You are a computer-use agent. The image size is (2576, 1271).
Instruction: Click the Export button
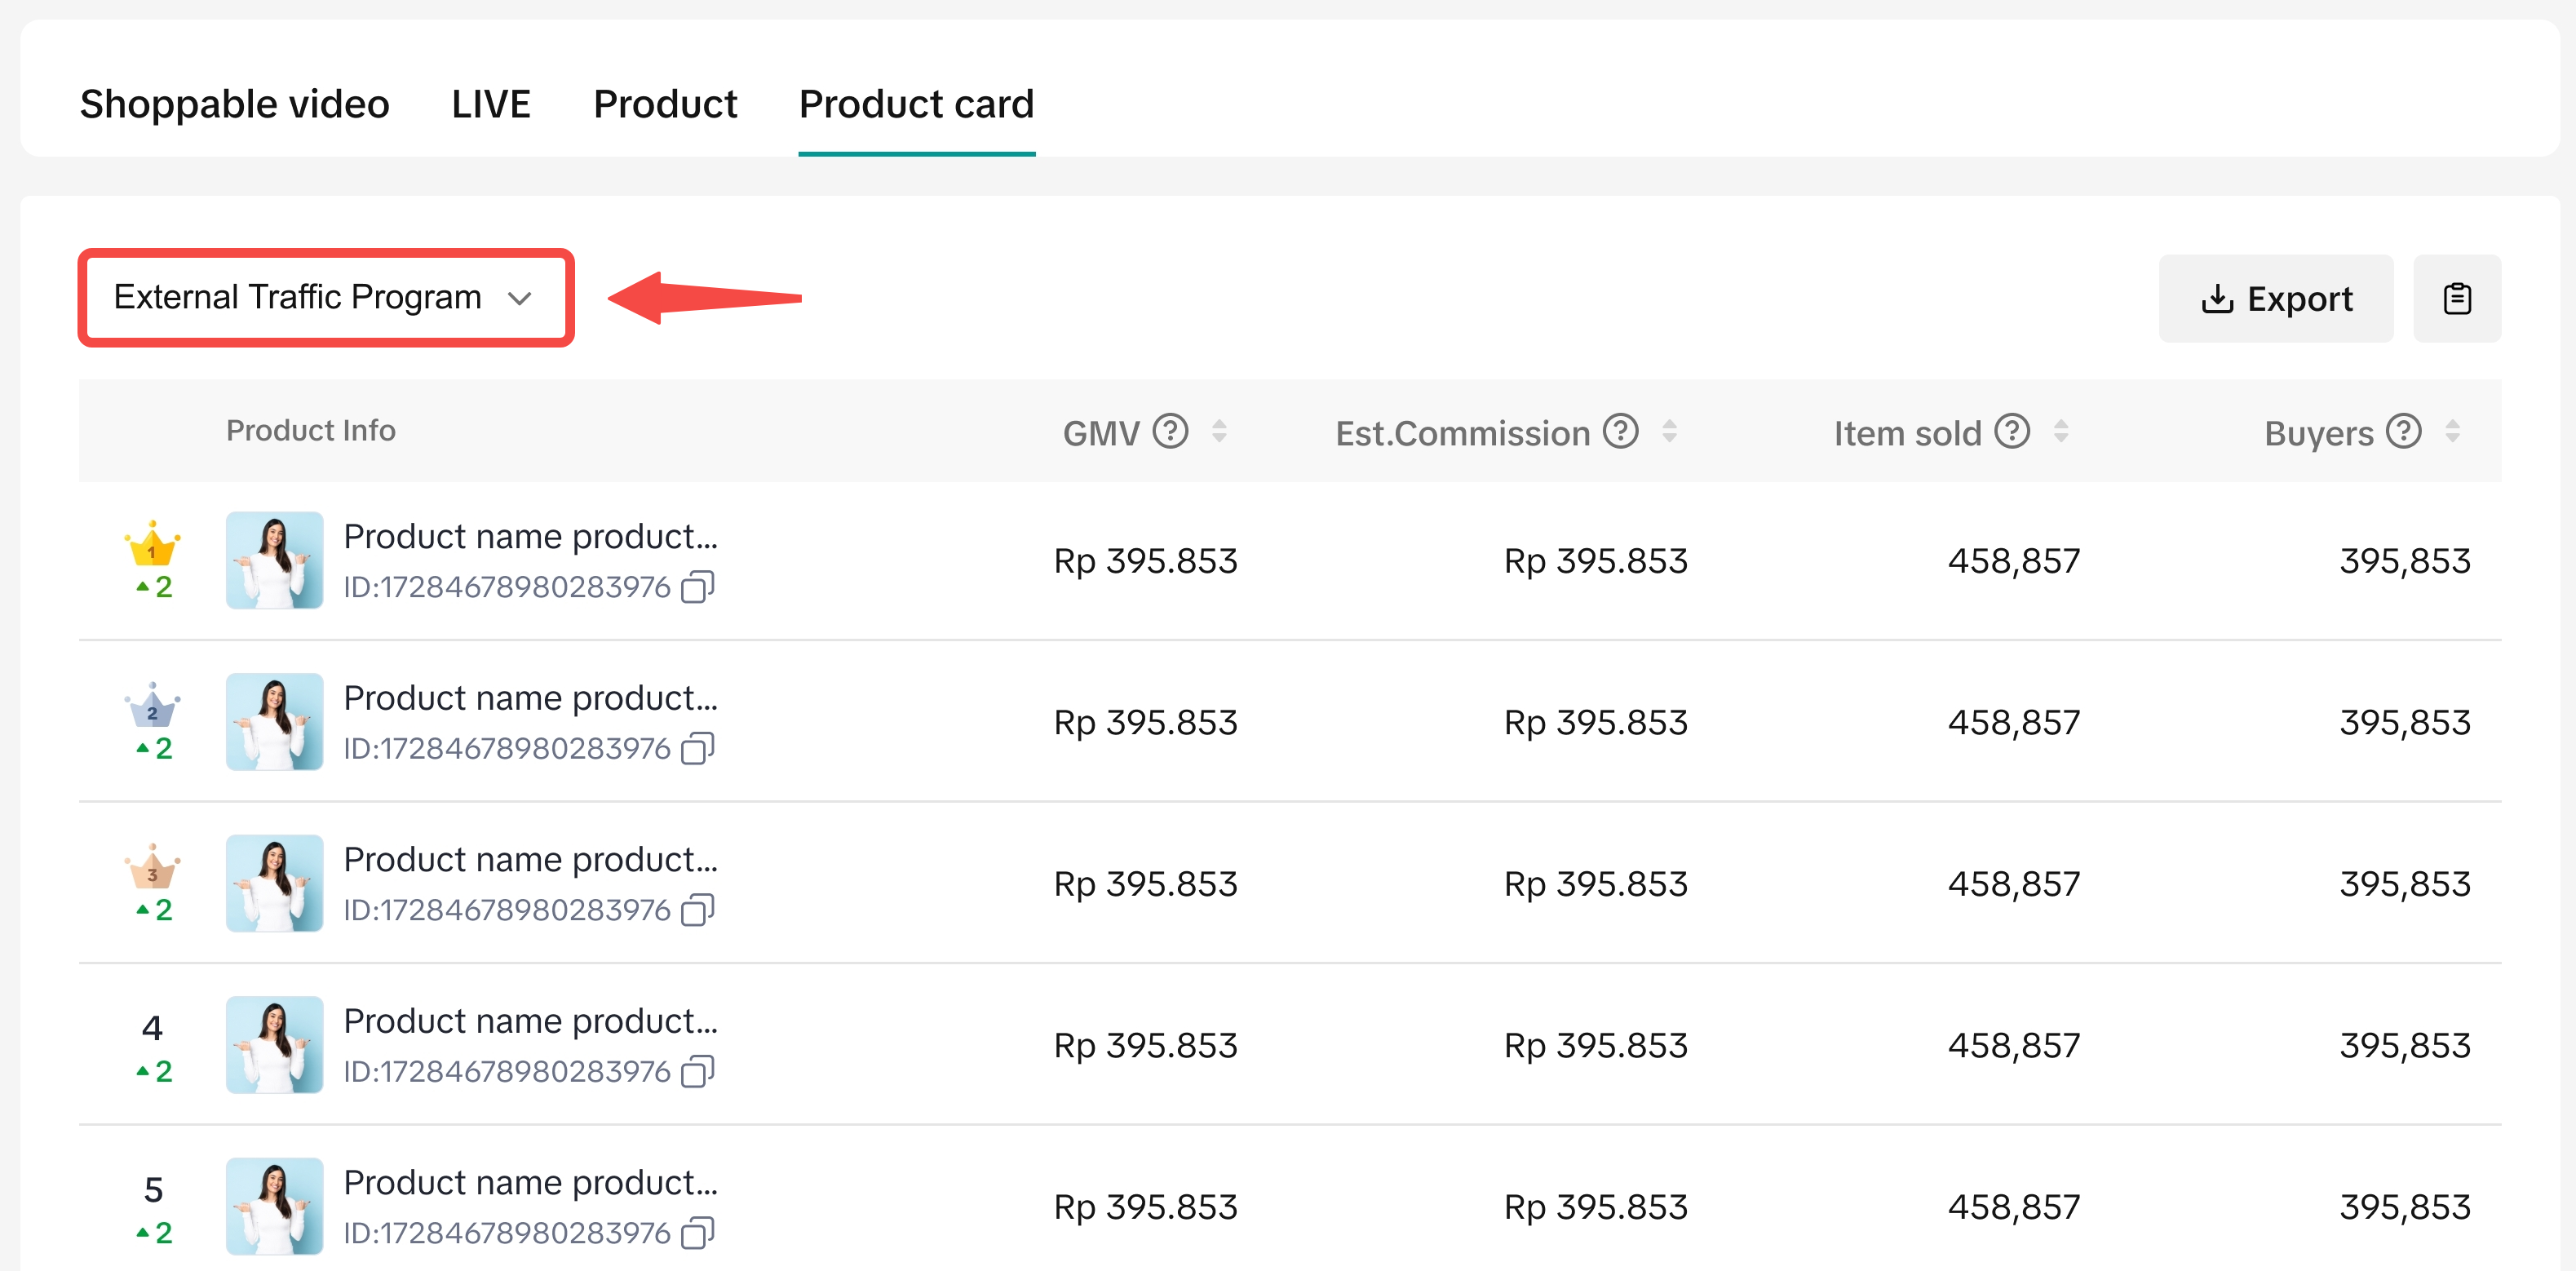click(2275, 299)
